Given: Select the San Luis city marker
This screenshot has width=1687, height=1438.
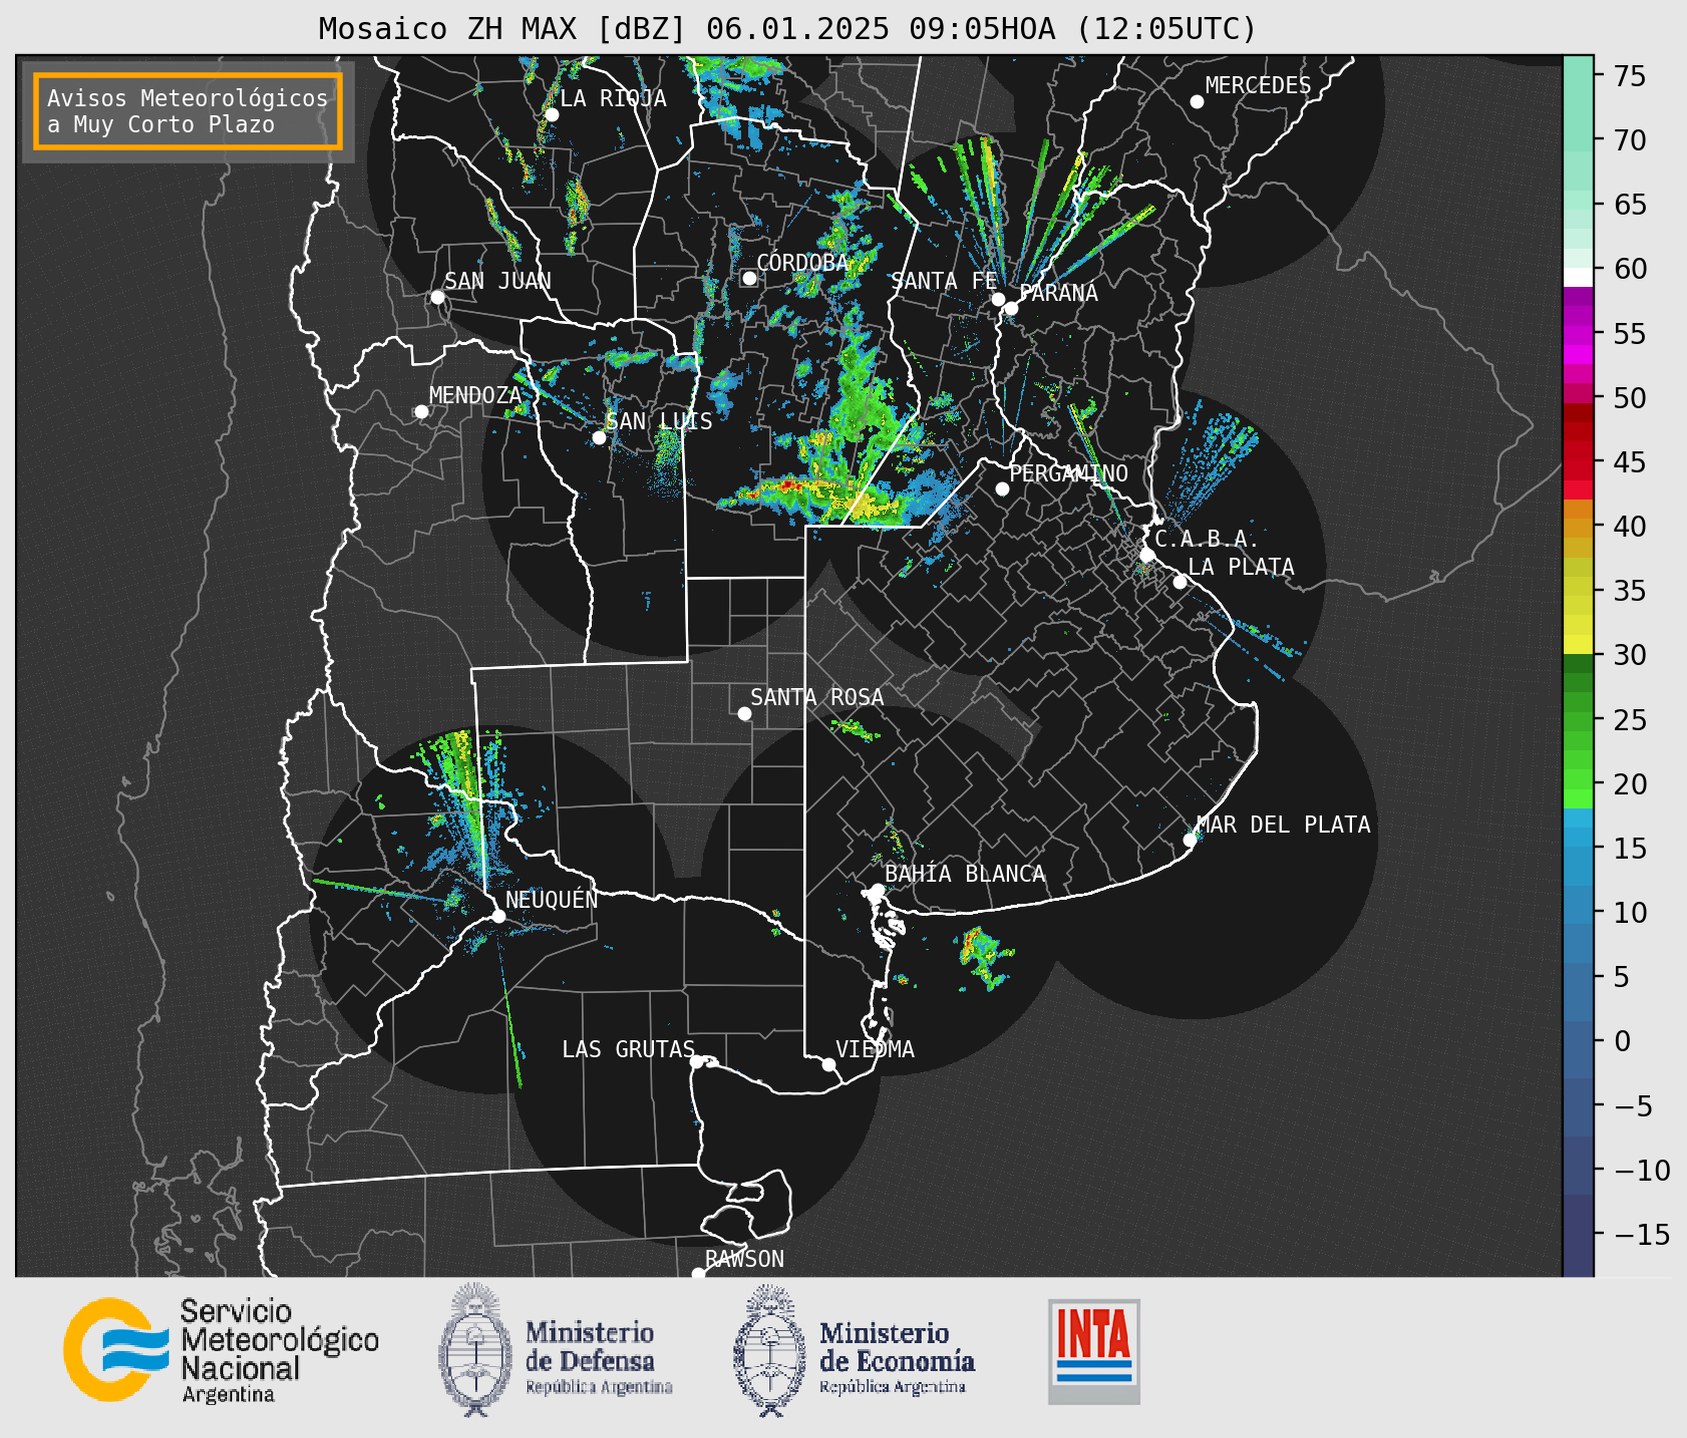Looking at the screenshot, I should click(599, 438).
